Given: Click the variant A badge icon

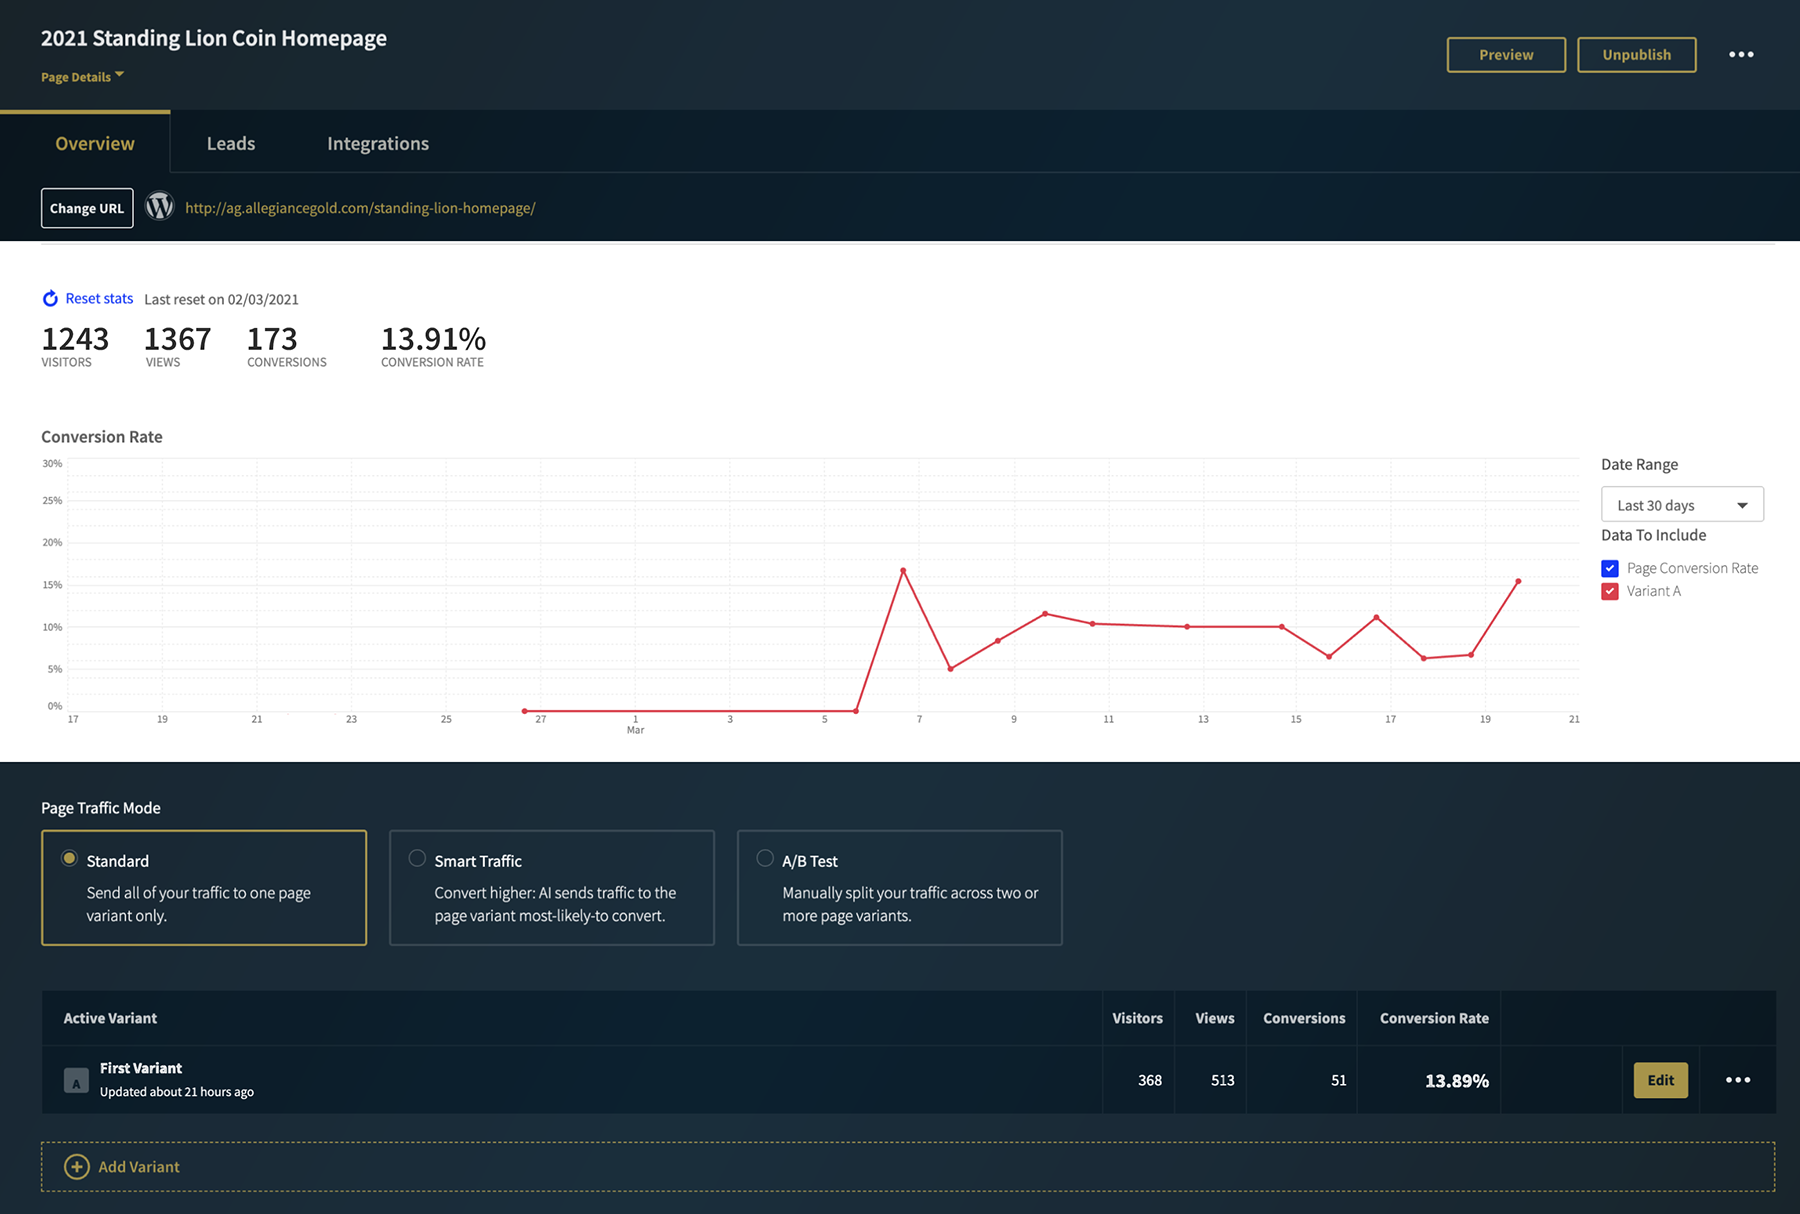Looking at the screenshot, I should tap(76, 1081).
